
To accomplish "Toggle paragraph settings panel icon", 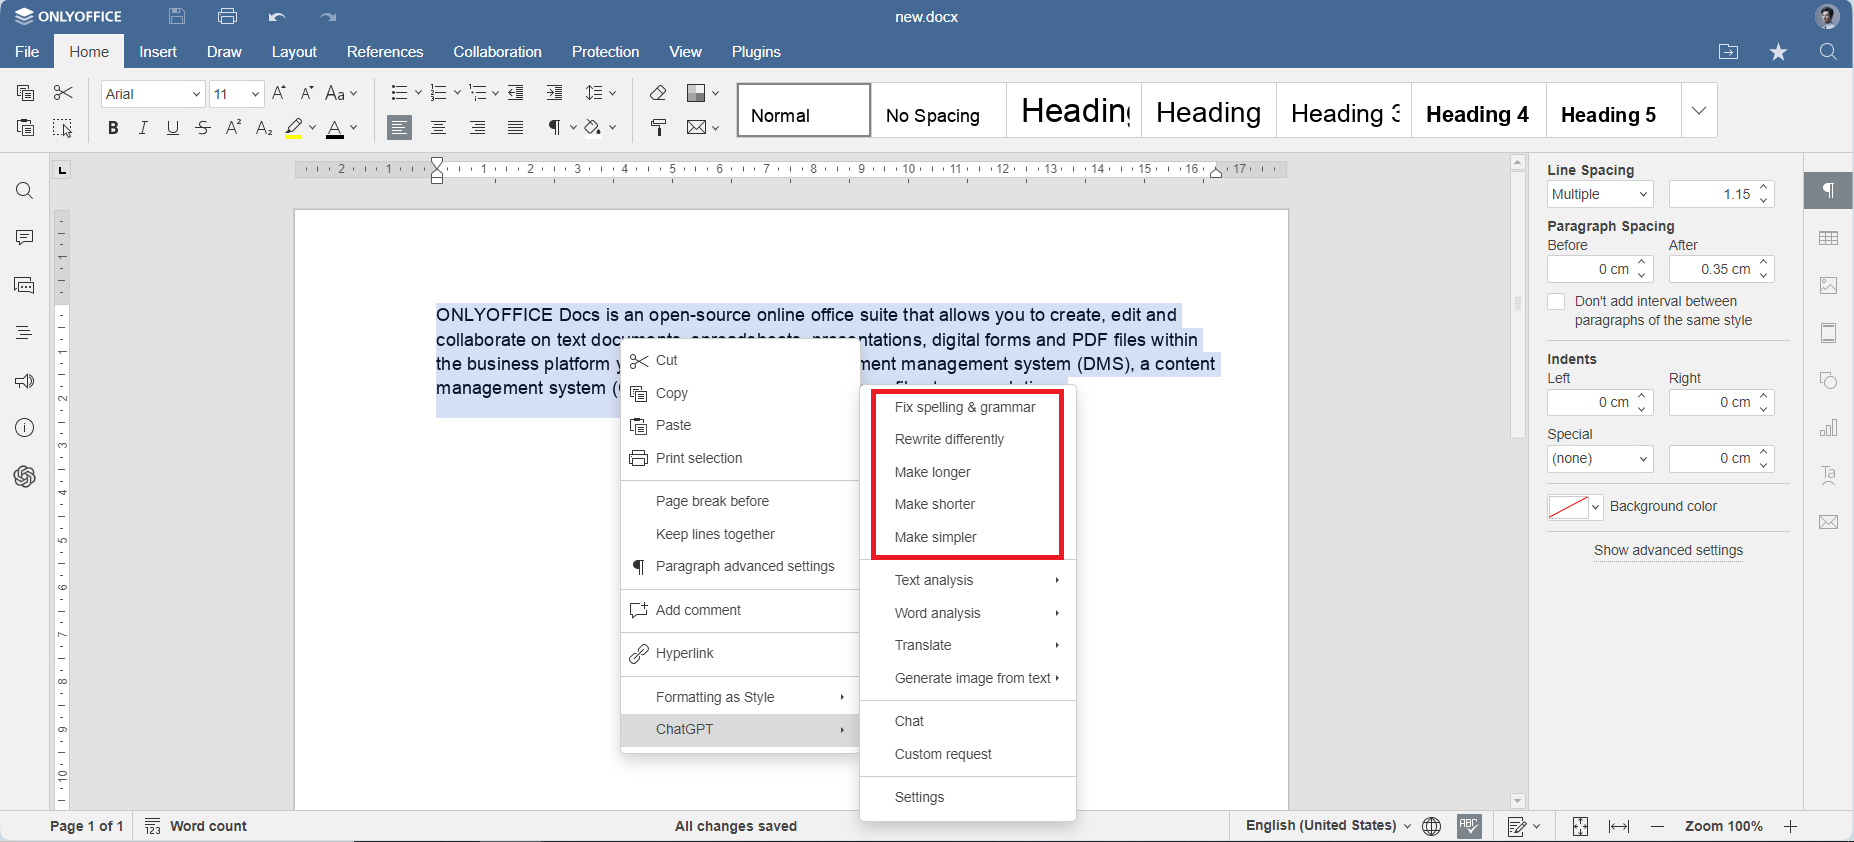I will pyautogui.click(x=1829, y=190).
